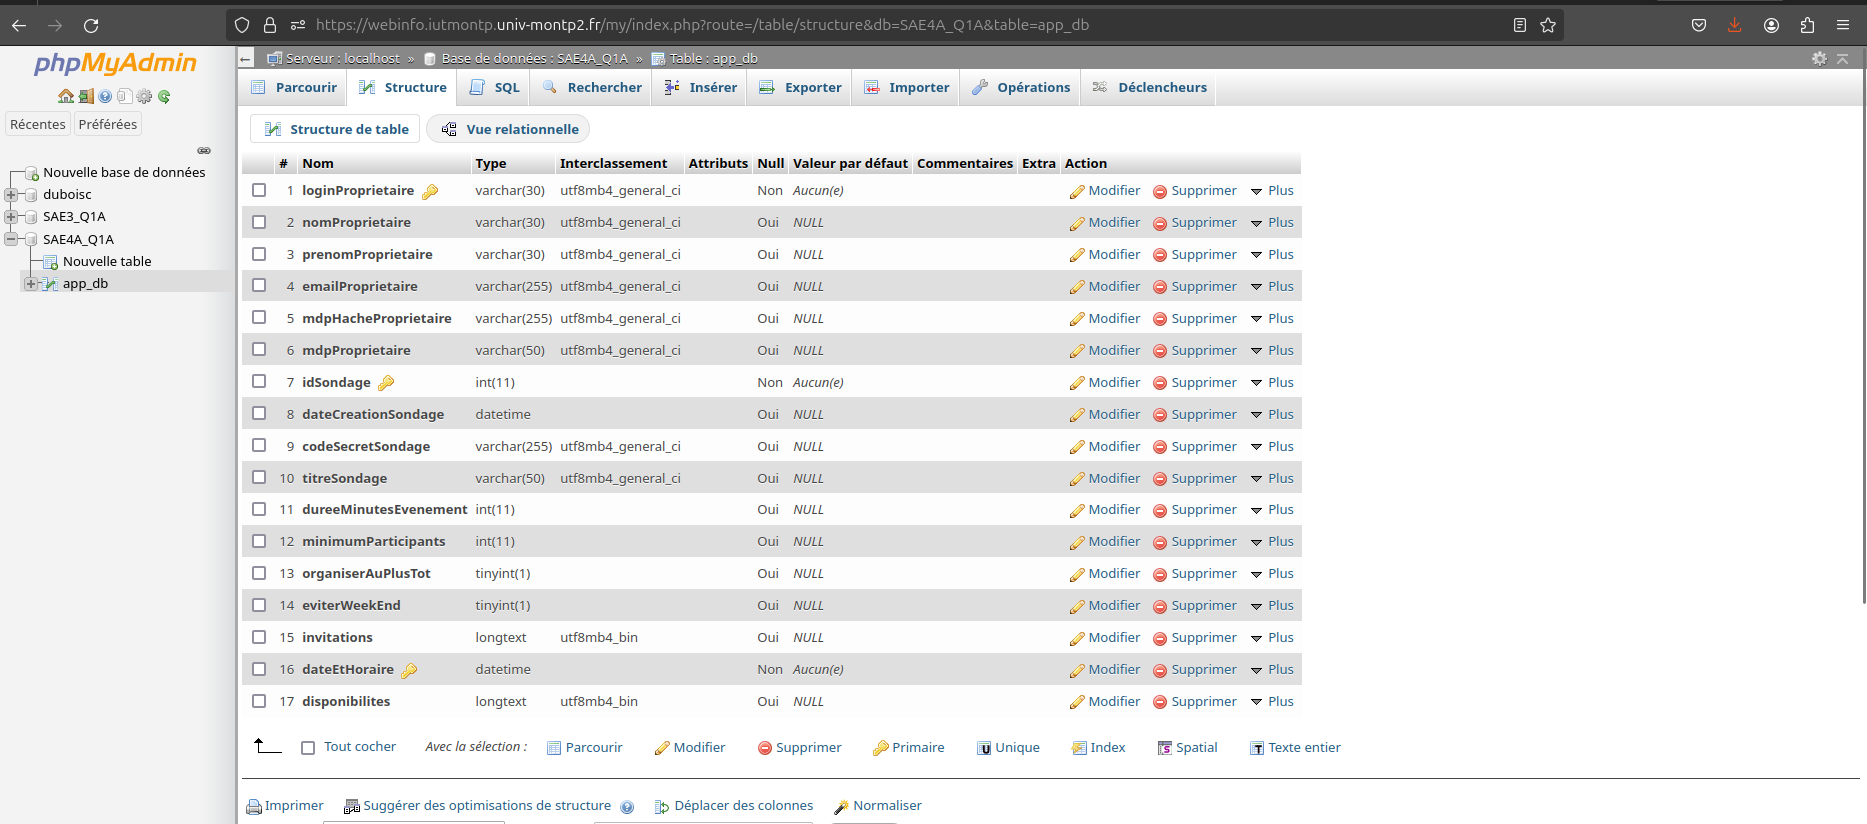This screenshot has height=824, width=1867.
Task: Click the pencil Modifier icon for idSondage
Action: coord(1077,383)
